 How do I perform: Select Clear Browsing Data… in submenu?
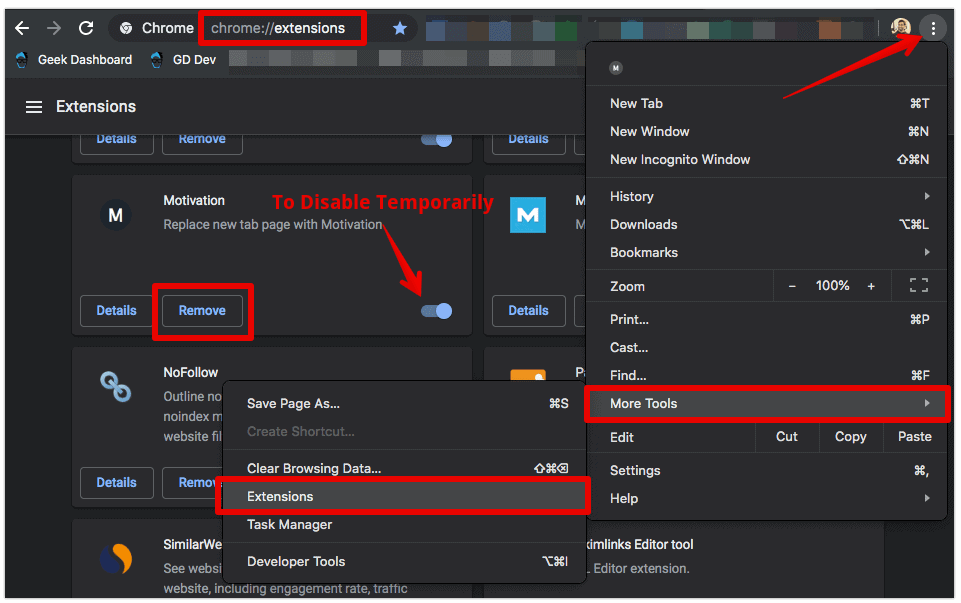(x=405, y=469)
